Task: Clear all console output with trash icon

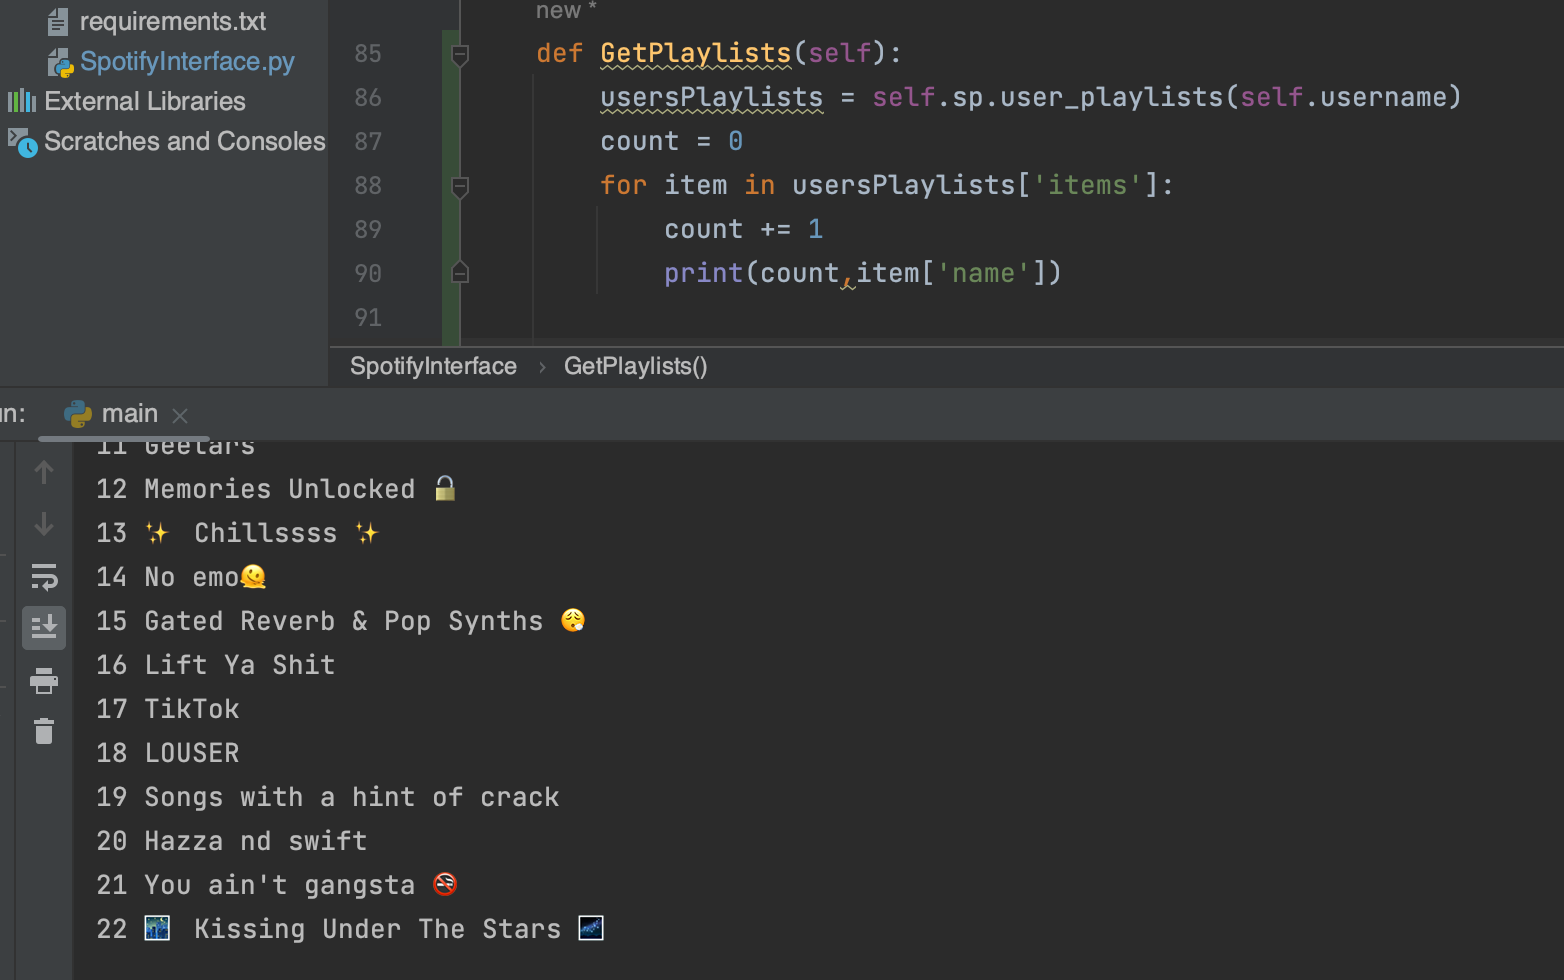Action: (x=44, y=731)
